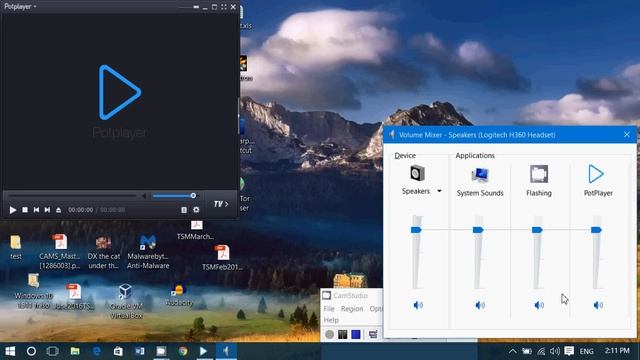640x360 pixels.
Task: Start playback in the Potplayer control bar
Action: 13,210
